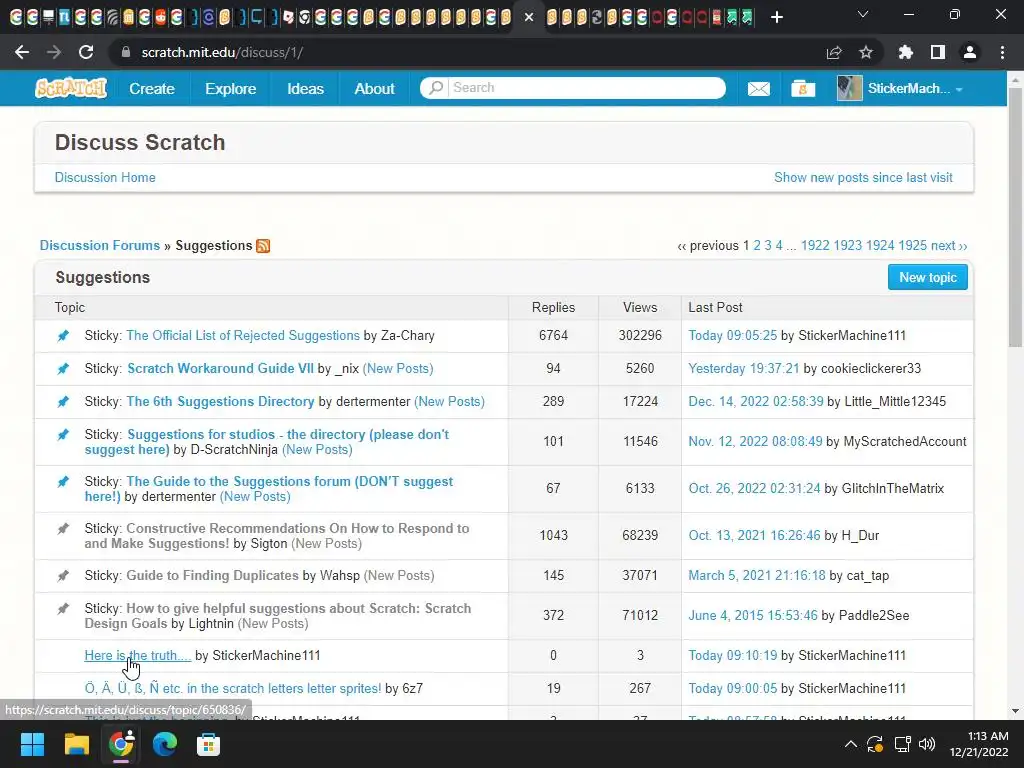
Task: Click the Scratch logo
Action: tap(71, 88)
